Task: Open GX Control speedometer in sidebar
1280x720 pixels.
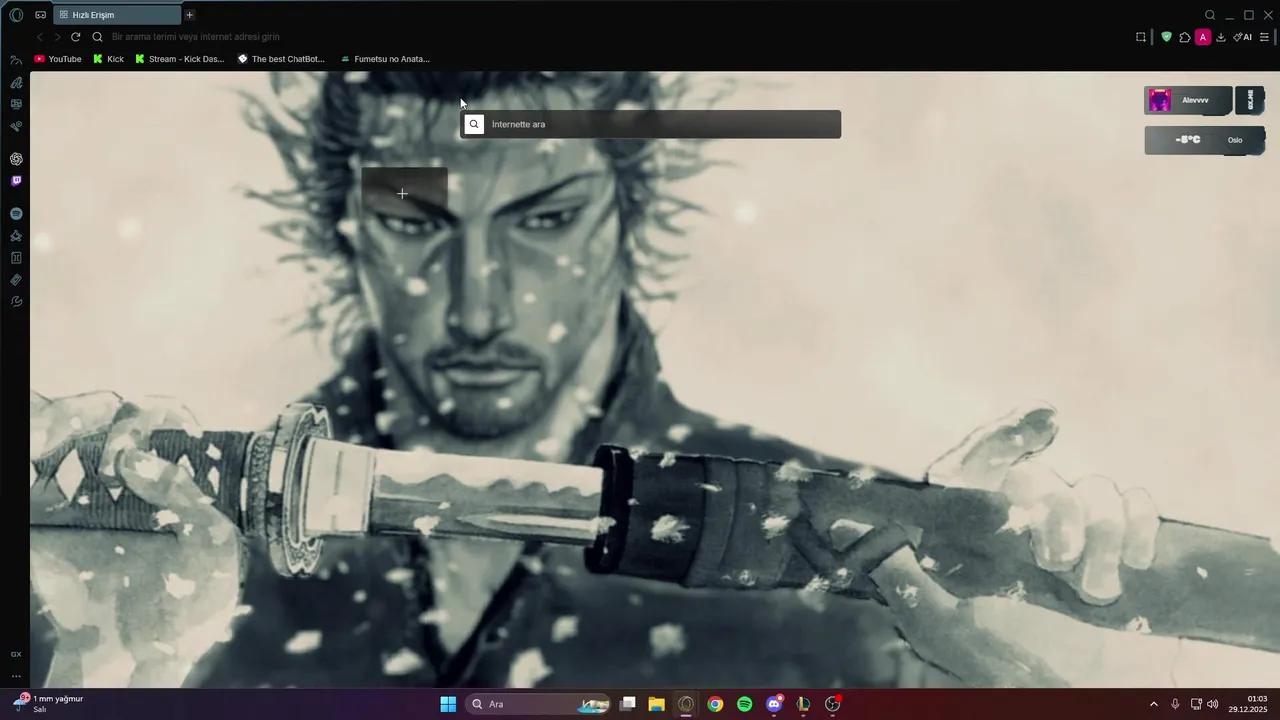Action: pyautogui.click(x=16, y=60)
